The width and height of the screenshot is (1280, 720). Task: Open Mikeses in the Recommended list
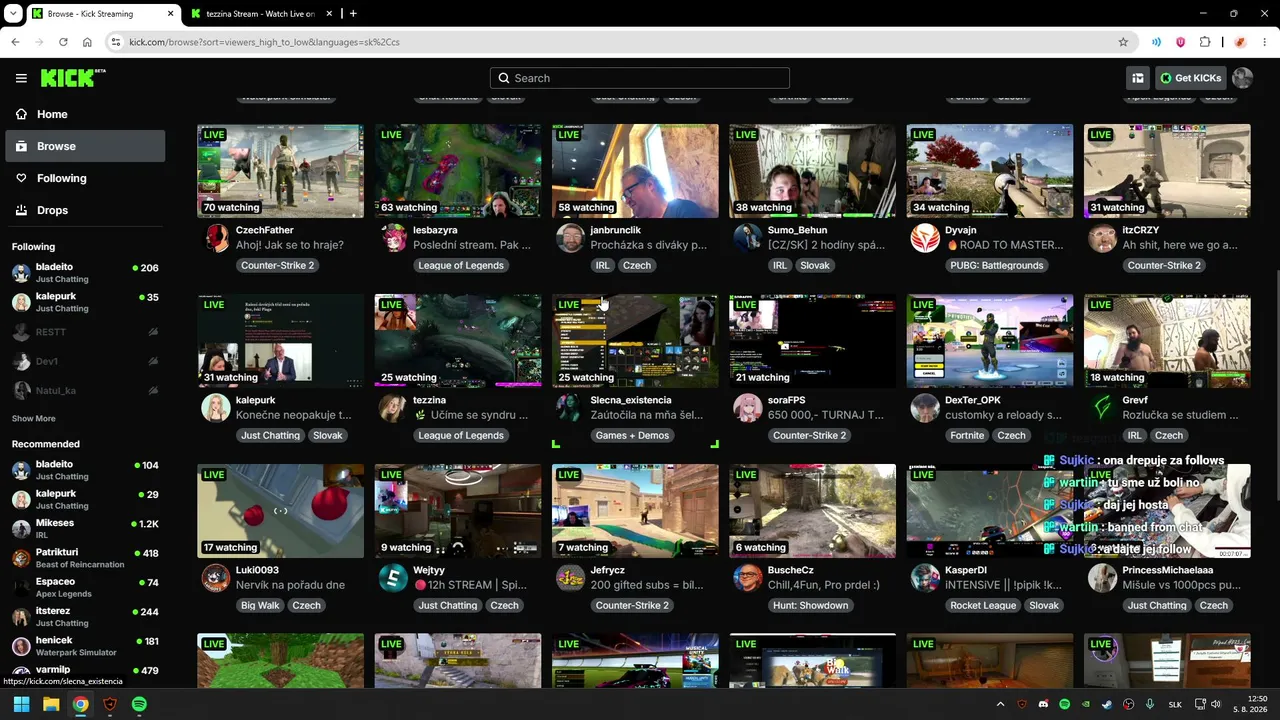(85, 528)
